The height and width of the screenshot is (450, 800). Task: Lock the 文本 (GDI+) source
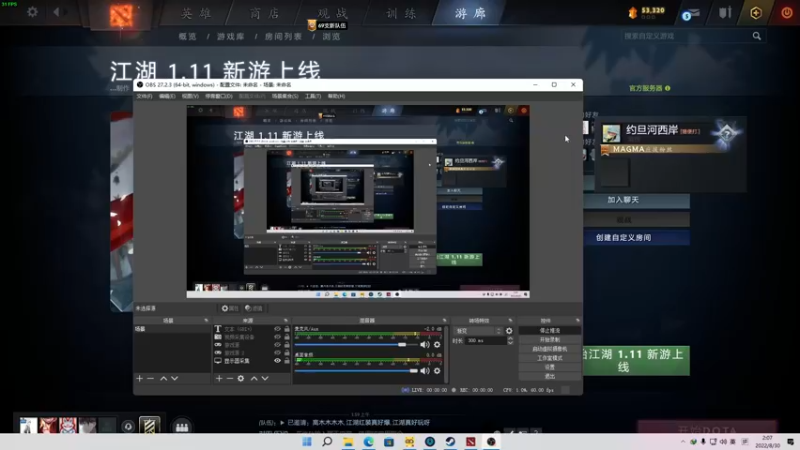coord(286,329)
